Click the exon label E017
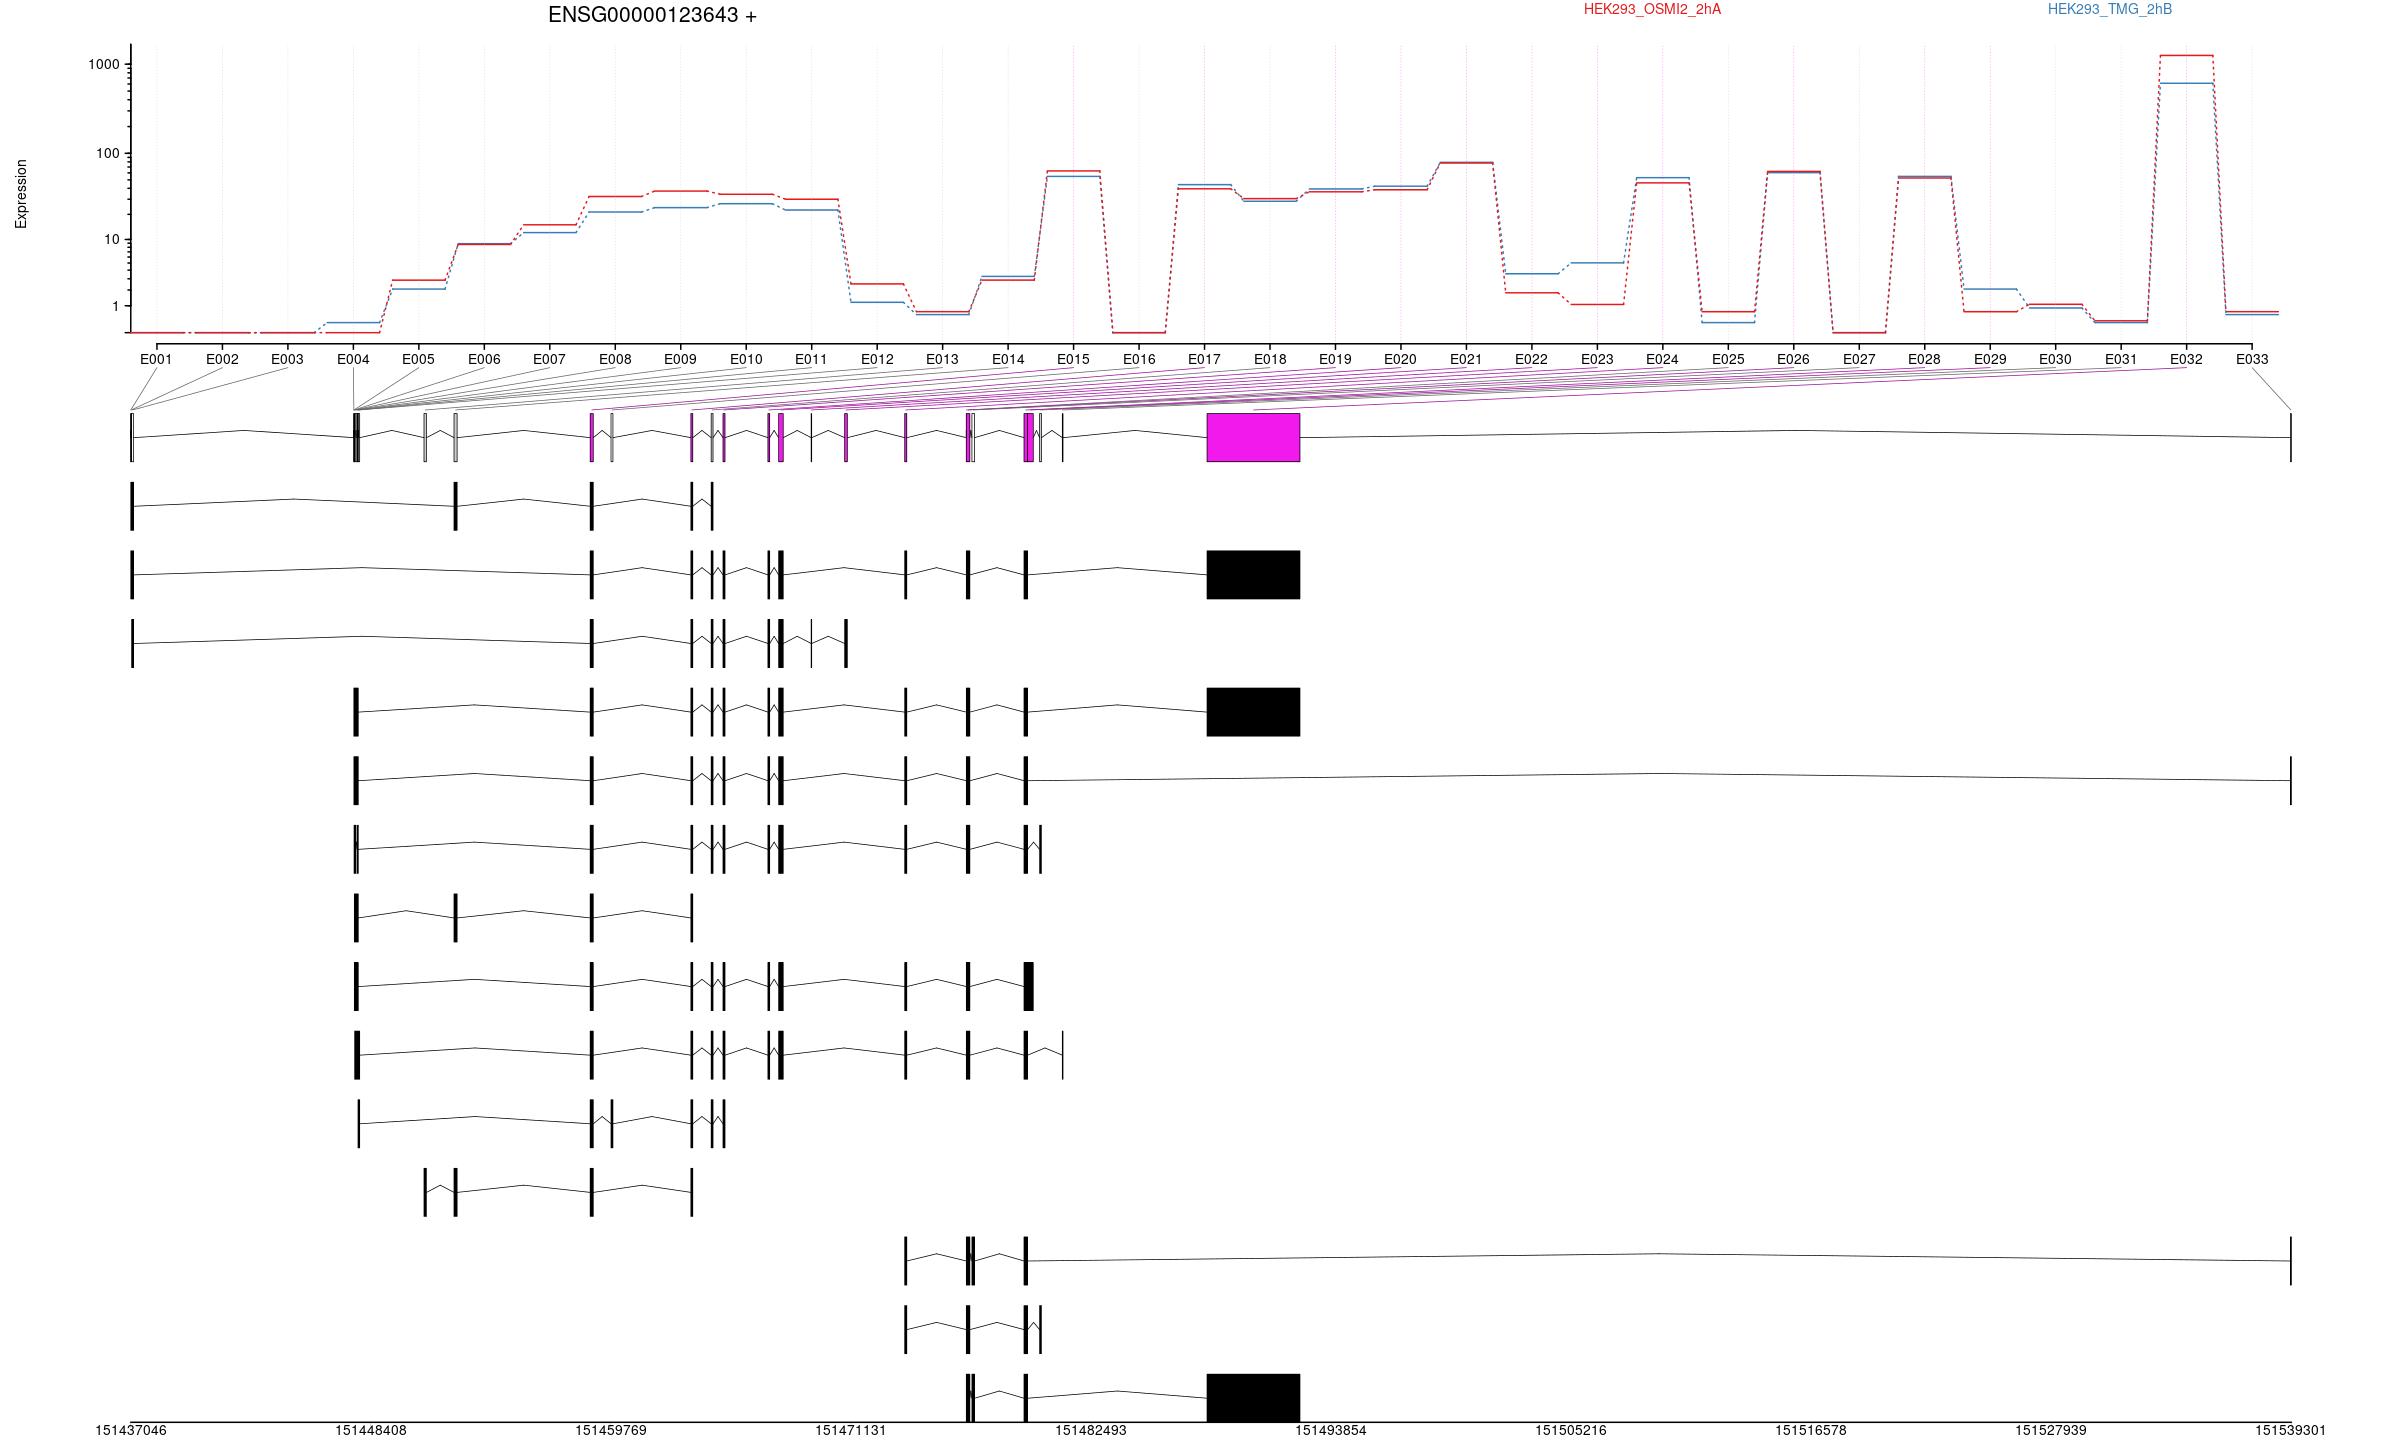2400x1450 pixels. click(1204, 359)
